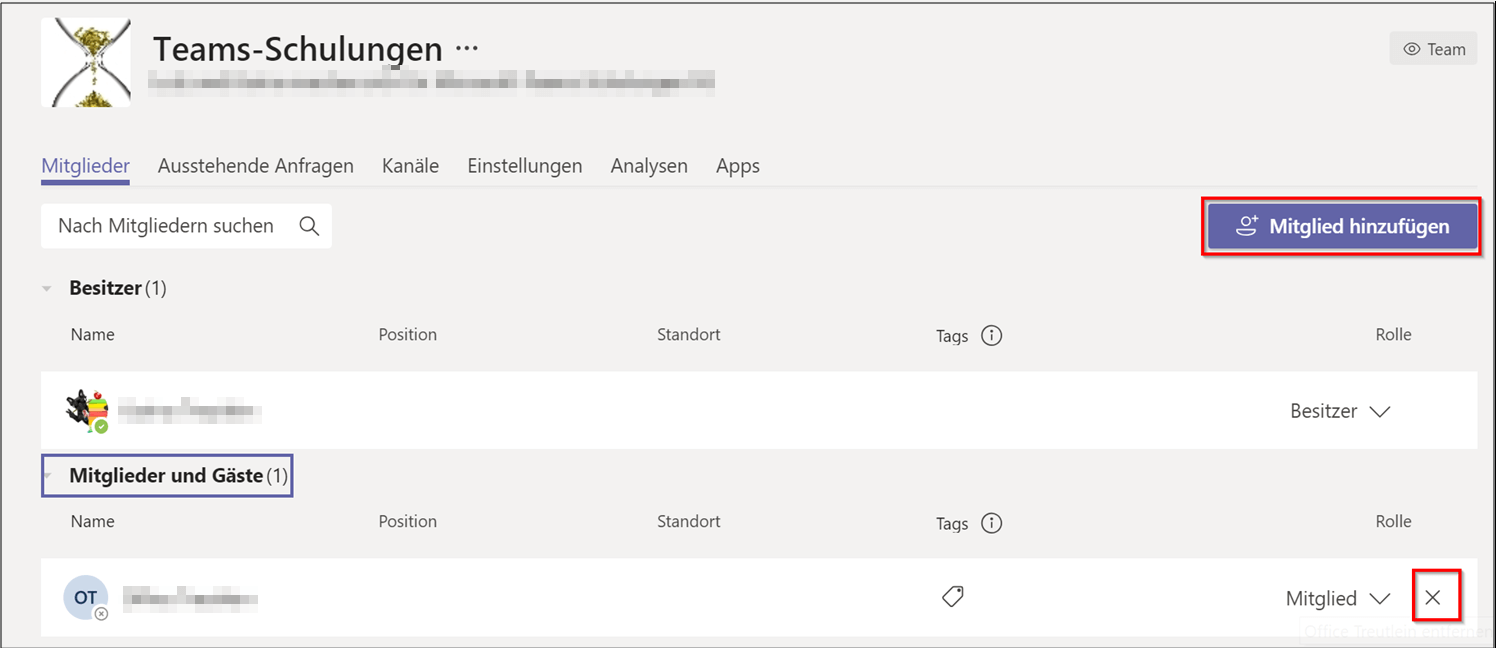The width and height of the screenshot is (1496, 648).
Task: Focus the Nach Mitgliedern suchen field
Action: (x=186, y=226)
